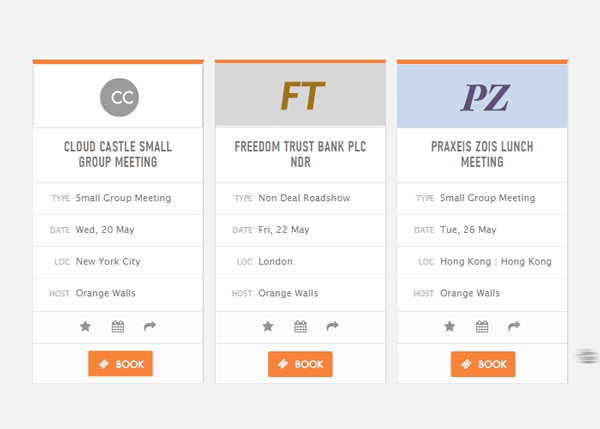Image resolution: width=600 pixels, height=429 pixels.
Task: Click the purple PZ logo banner
Action: click(482, 96)
